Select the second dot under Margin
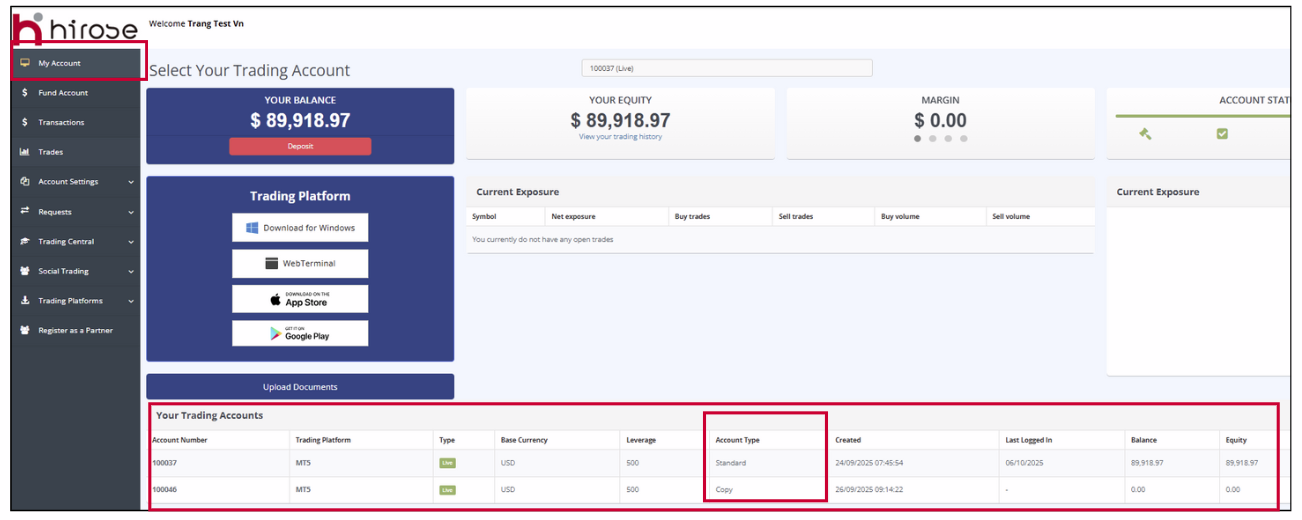The width and height of the screenshot is (1302, 520). click(933, 139)
